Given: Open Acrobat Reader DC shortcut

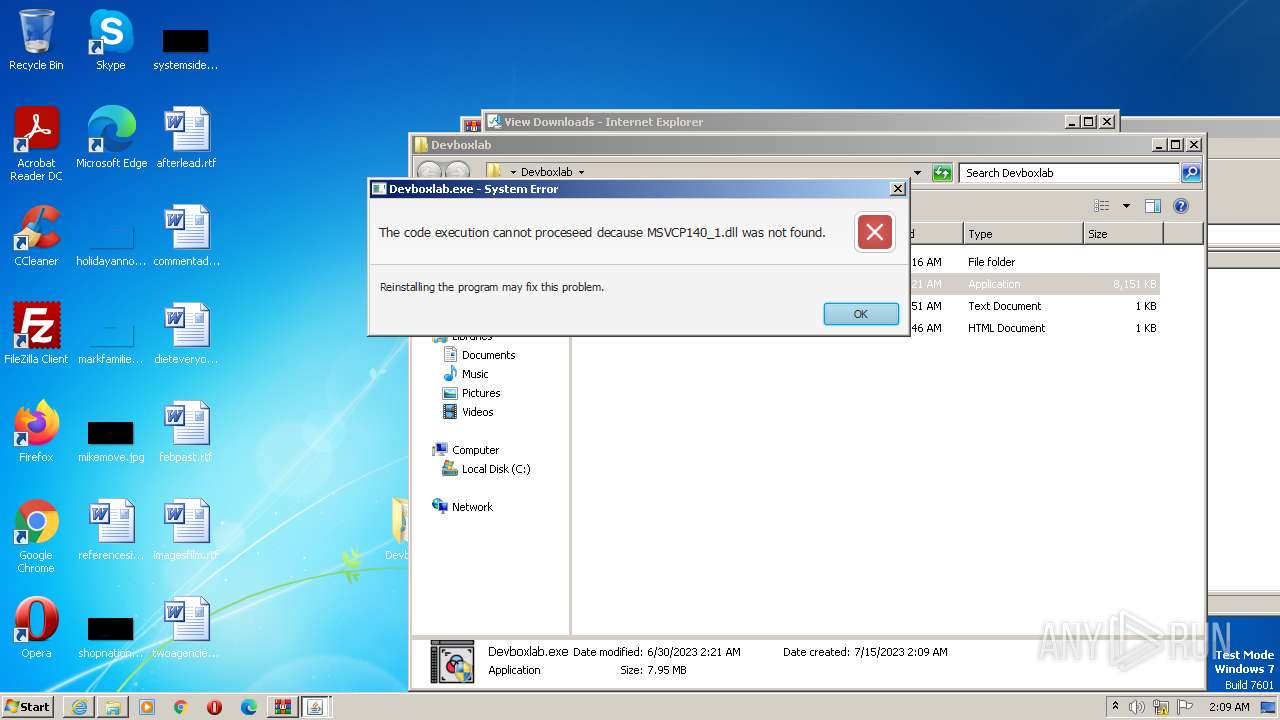Looking at the screenshot, I should click(36, 144).
